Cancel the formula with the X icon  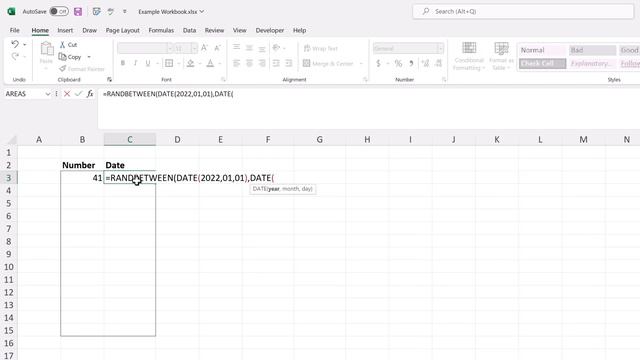(x=67, y=94)
